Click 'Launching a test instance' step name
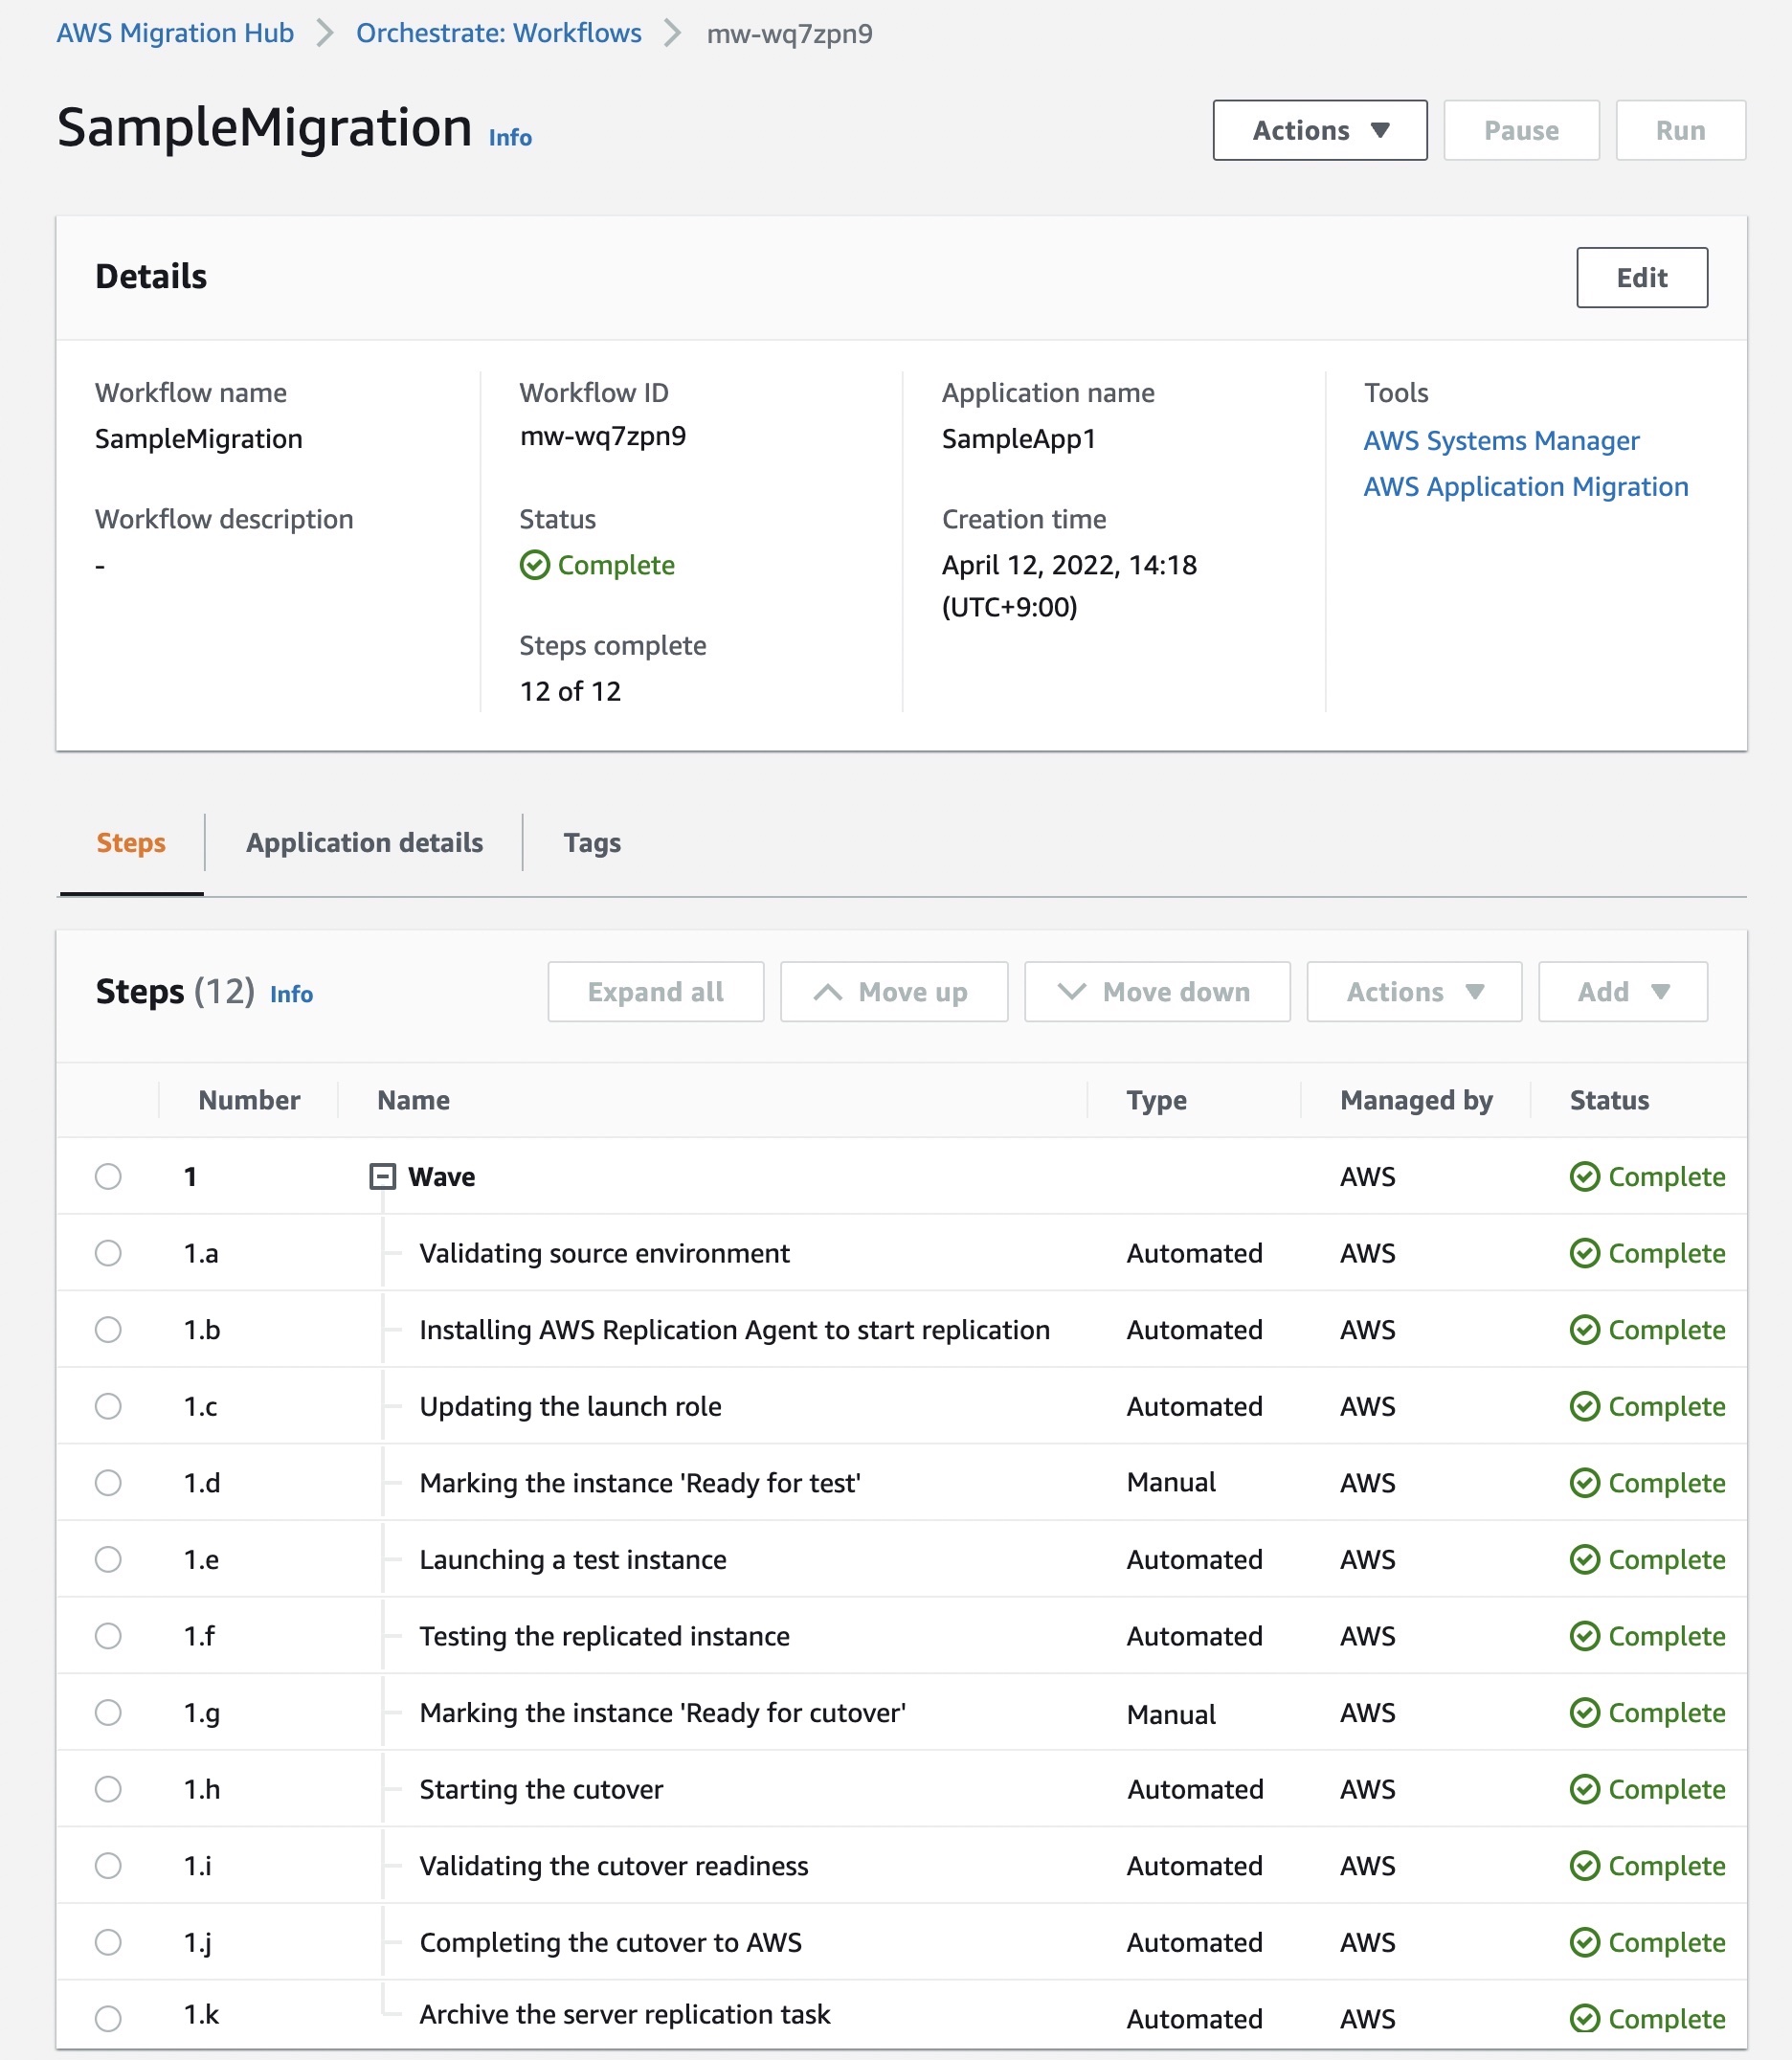 click(573, 1559)
